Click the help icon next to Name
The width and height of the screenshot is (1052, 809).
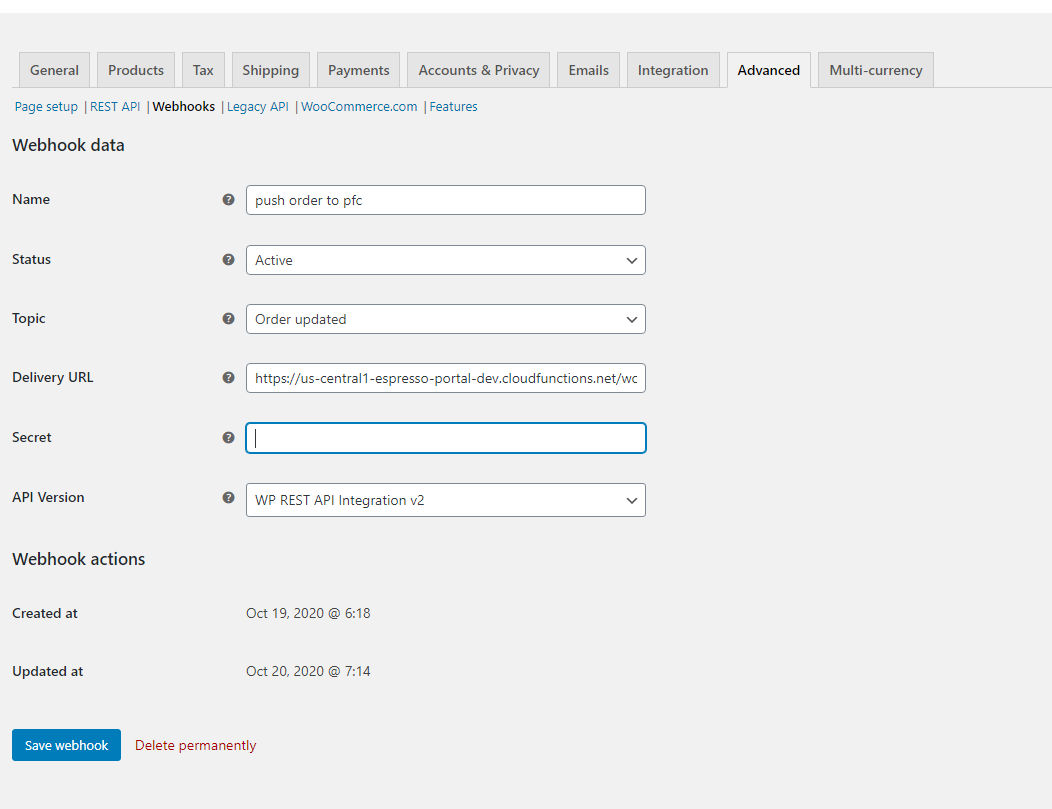pyautogui.click(x=229, y=199)
